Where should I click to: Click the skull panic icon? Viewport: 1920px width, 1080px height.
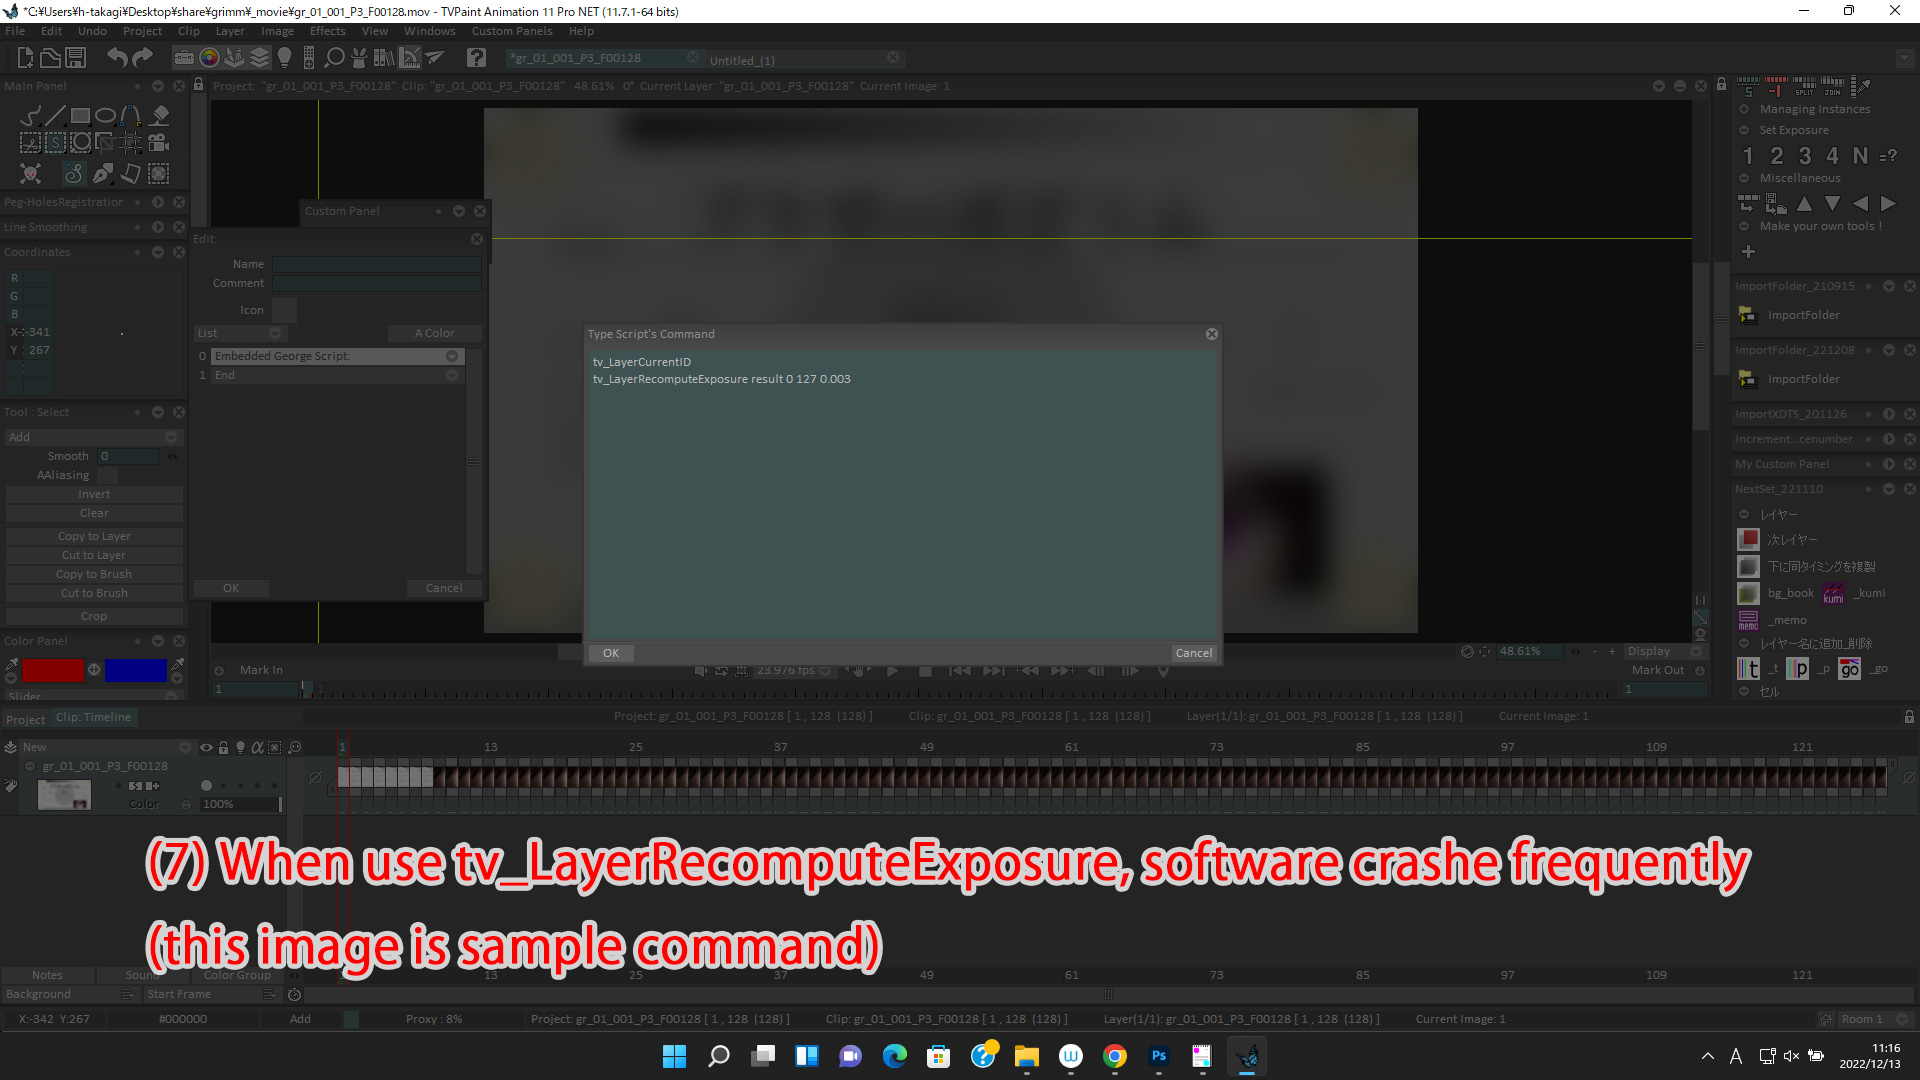coord(31,173)
